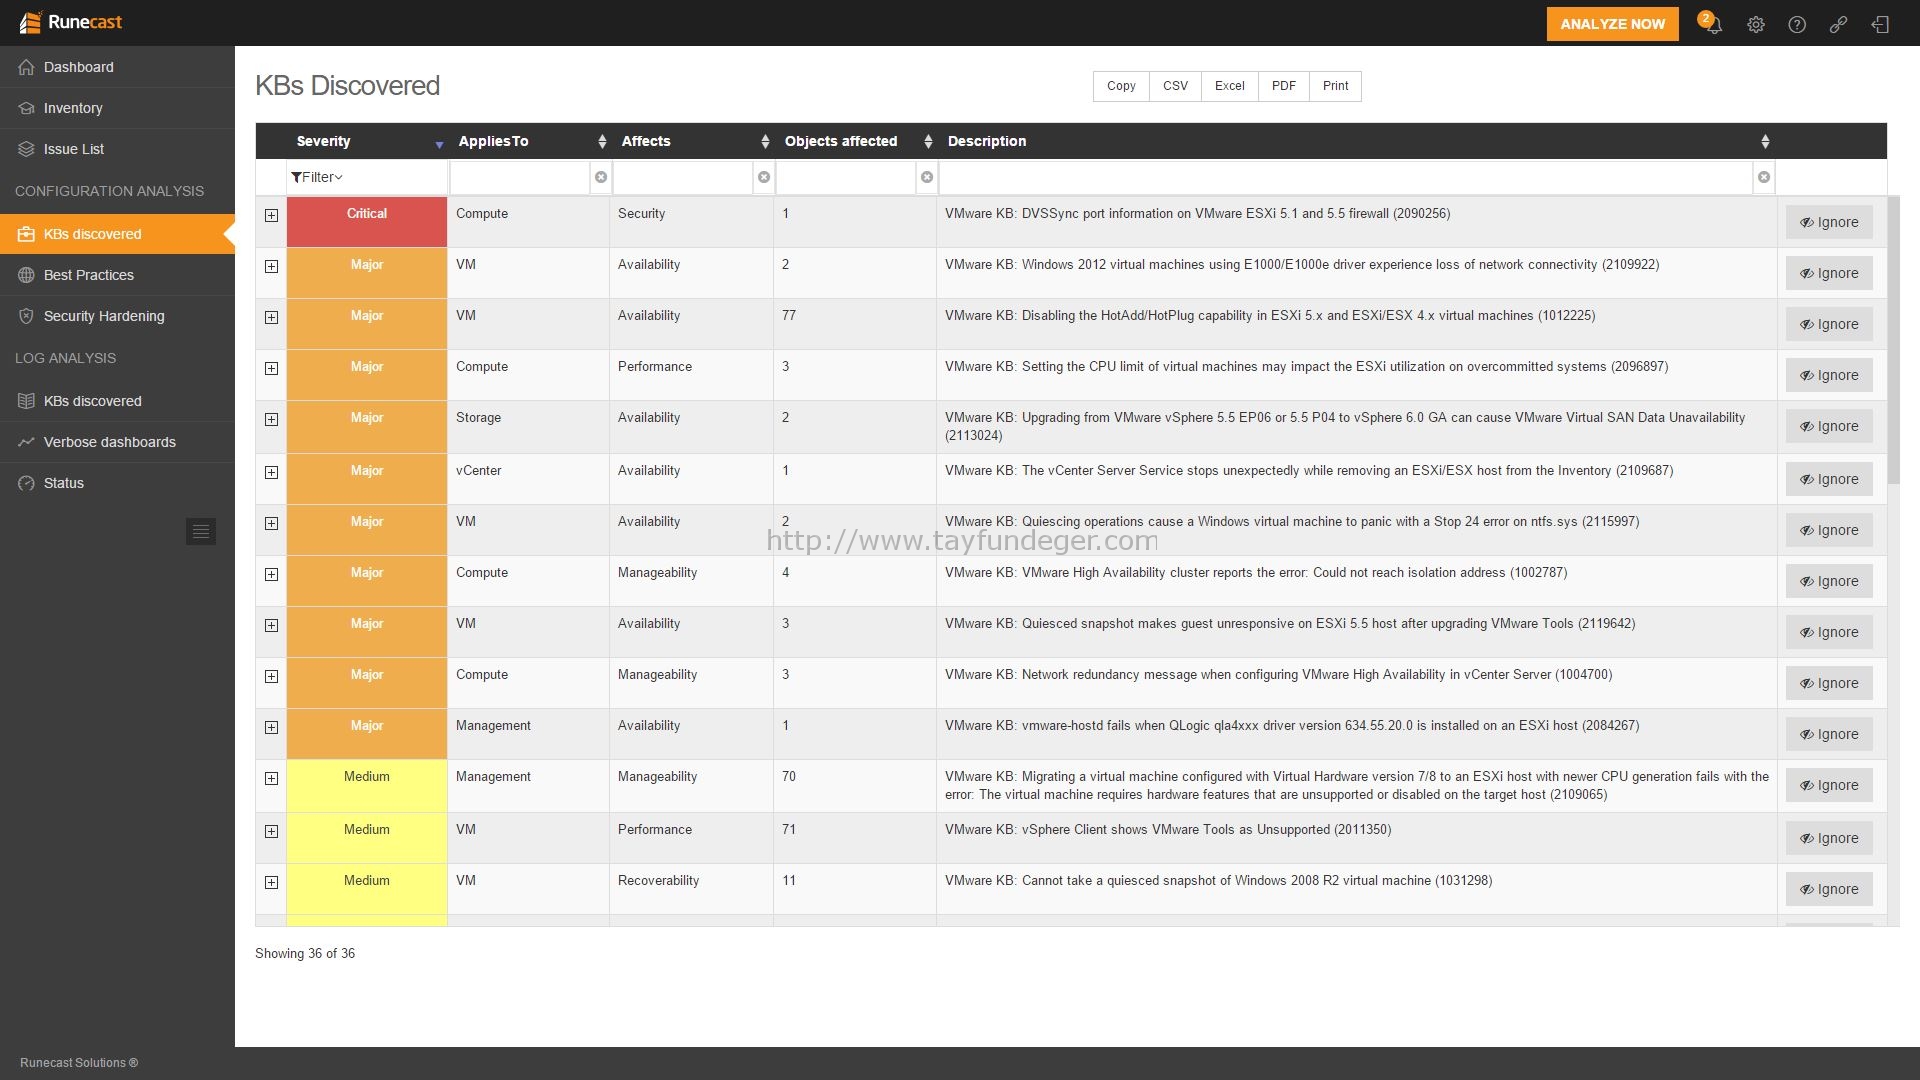Screen dimensions: 1920x1080
Task: Ignore isolation address HA KB
Action: 1829,581
